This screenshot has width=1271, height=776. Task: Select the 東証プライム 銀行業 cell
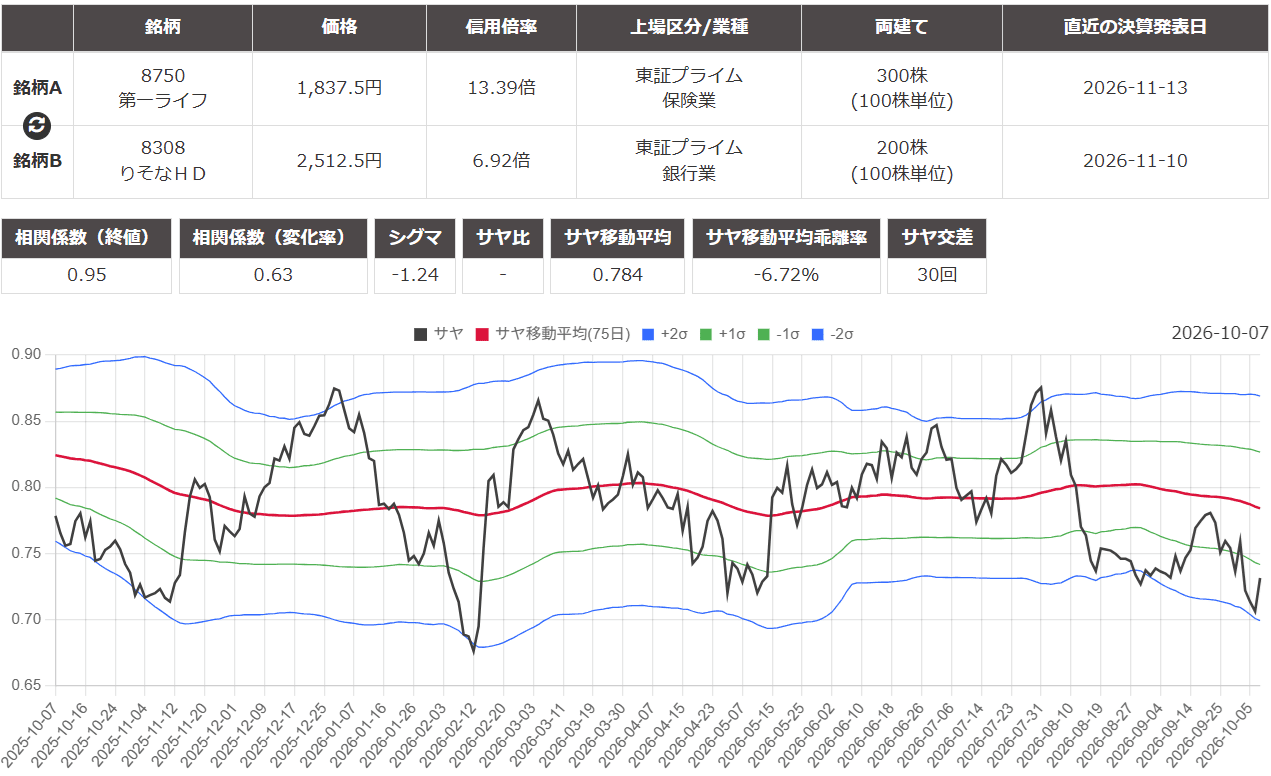[x=689, y=161]
